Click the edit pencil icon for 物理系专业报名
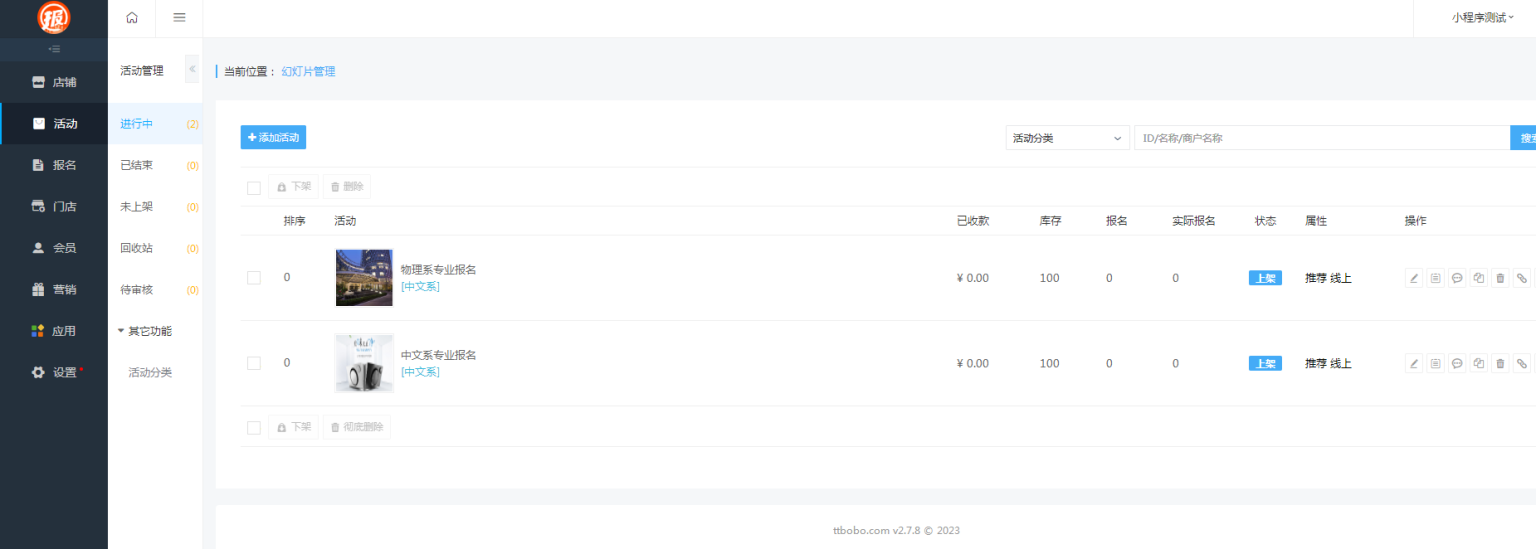The height and width of the screenshot is (549, 1536). pos(1414,278)
